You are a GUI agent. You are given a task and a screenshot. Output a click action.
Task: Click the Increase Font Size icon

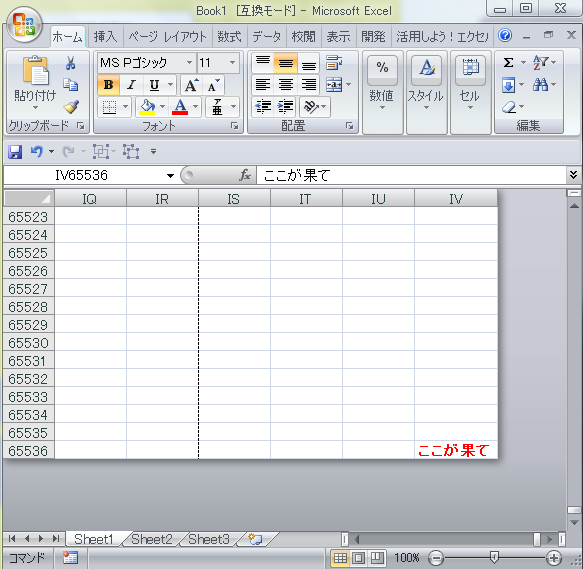pyautogui.click(x=191, y=85)
